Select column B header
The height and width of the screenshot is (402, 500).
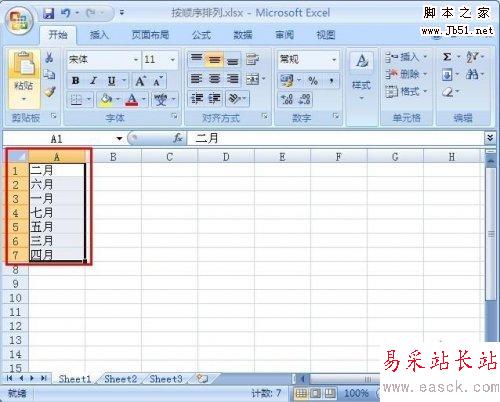113,157
